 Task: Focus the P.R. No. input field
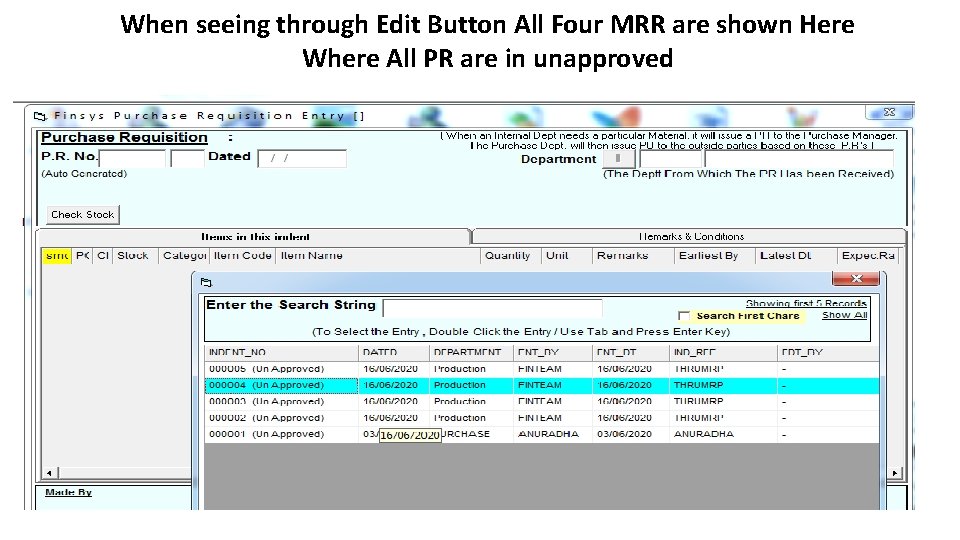point(132,159)
